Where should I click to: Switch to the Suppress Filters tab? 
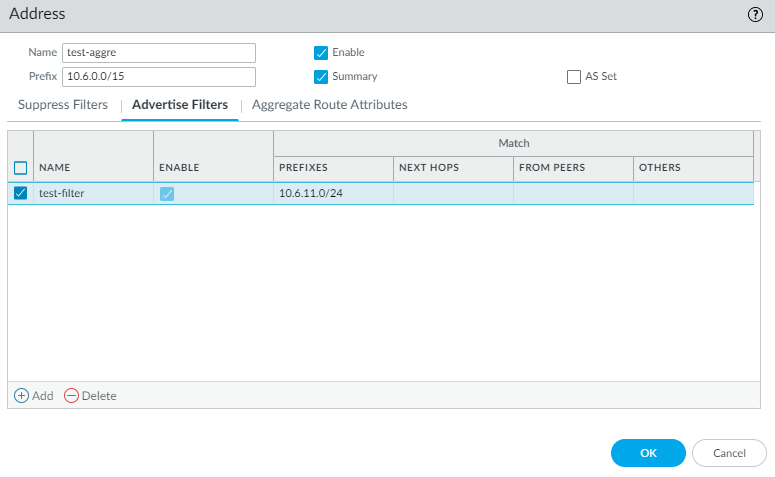[63, 105]
